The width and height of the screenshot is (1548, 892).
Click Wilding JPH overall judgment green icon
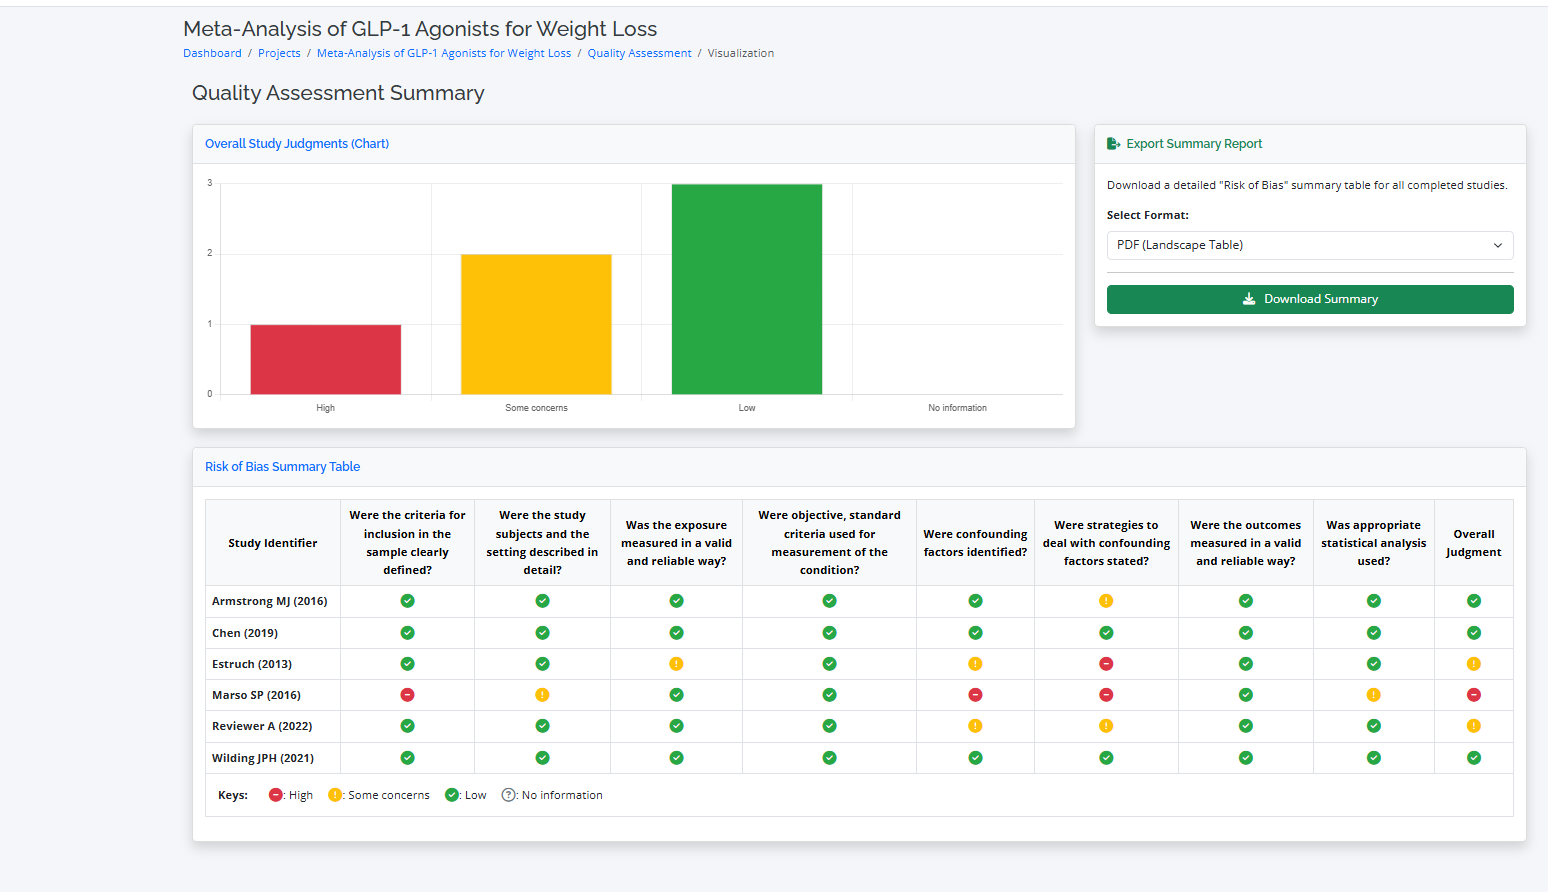point(1473,758)
